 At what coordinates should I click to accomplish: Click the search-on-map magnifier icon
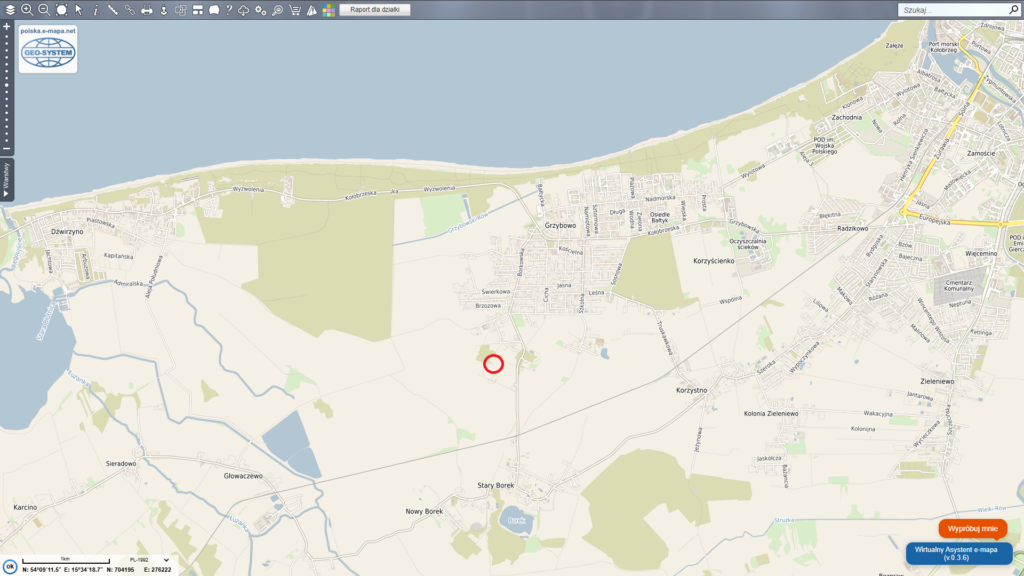tap(278, 10)
